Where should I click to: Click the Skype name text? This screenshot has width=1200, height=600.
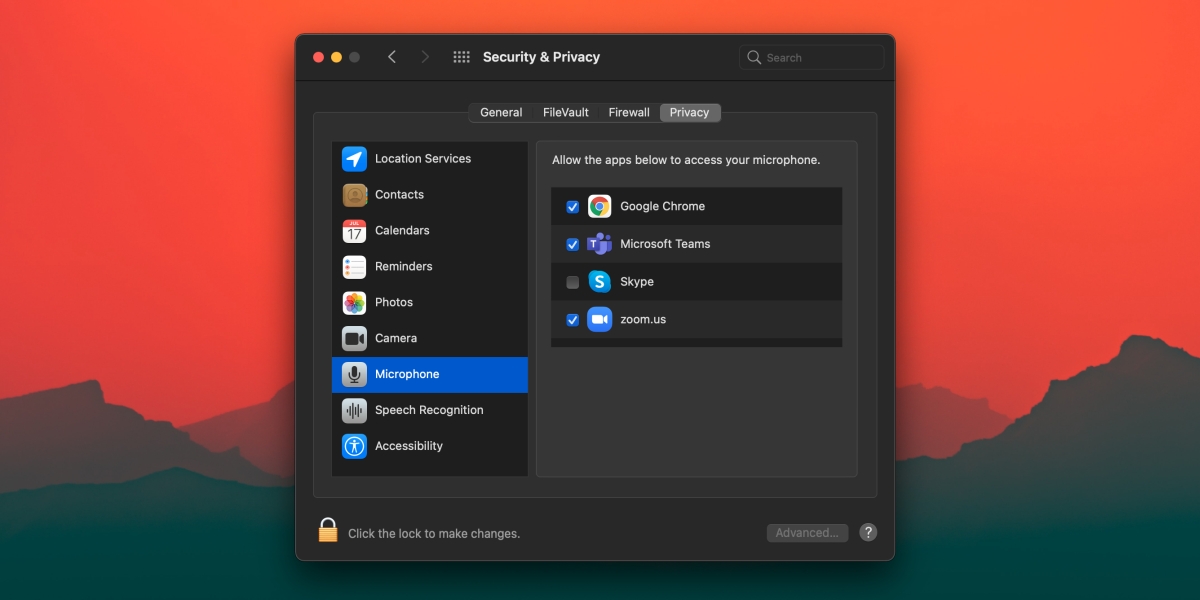coord(637,282)
